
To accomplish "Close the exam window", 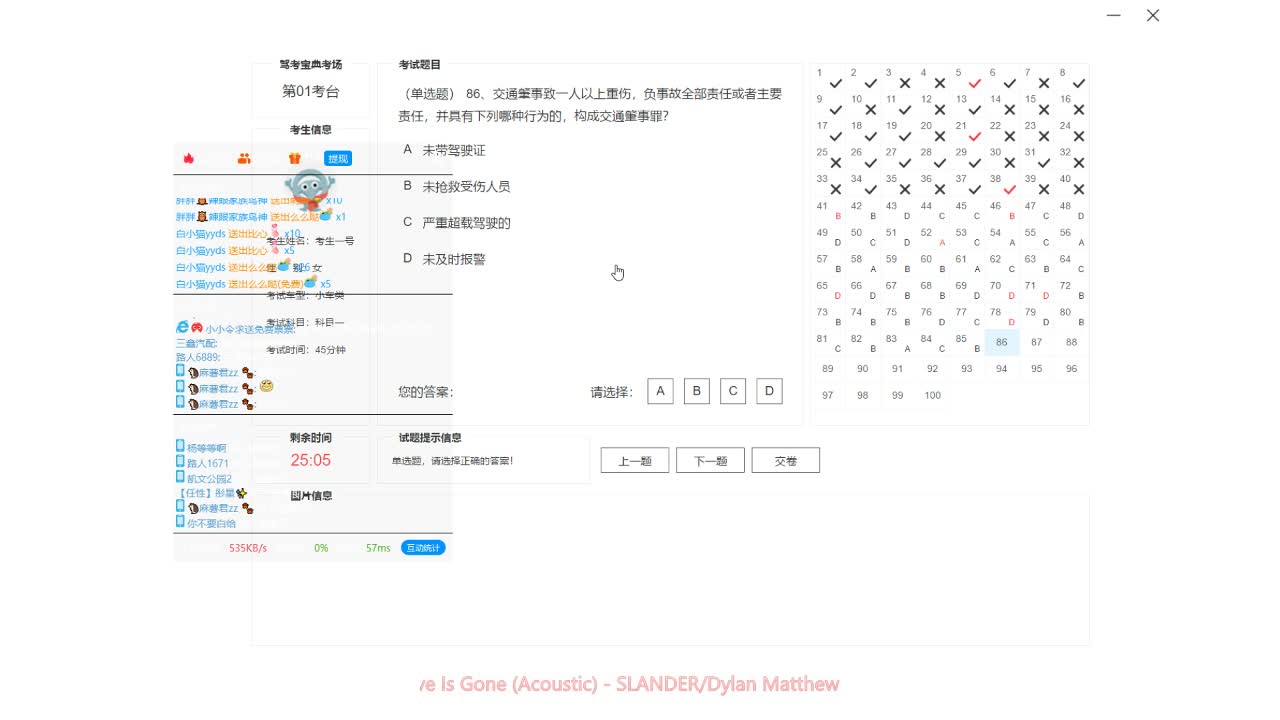I will click(x=1153, y=15).
